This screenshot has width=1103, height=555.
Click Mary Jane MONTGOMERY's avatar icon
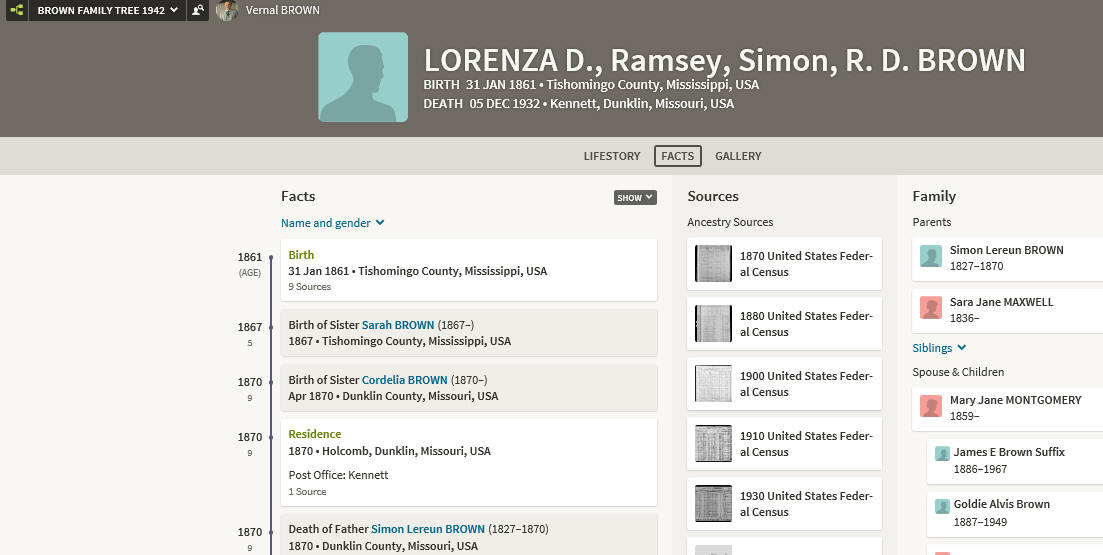tap(931, 406)
